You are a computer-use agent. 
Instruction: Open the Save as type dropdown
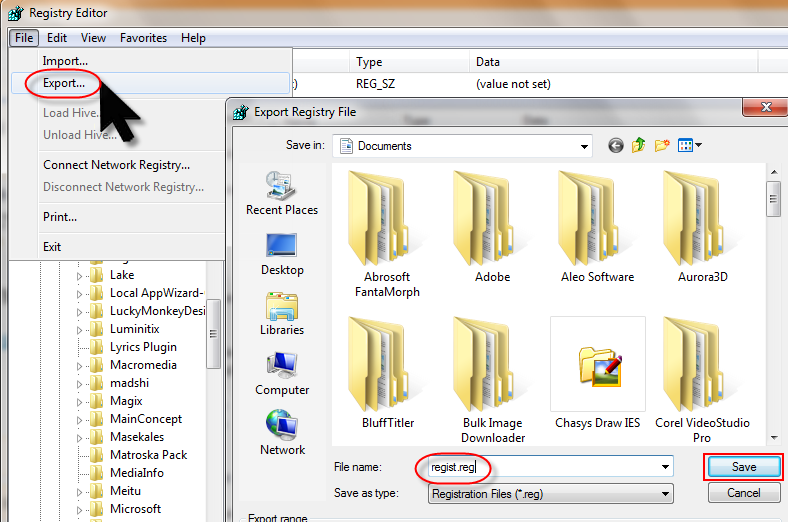point(550,494)
